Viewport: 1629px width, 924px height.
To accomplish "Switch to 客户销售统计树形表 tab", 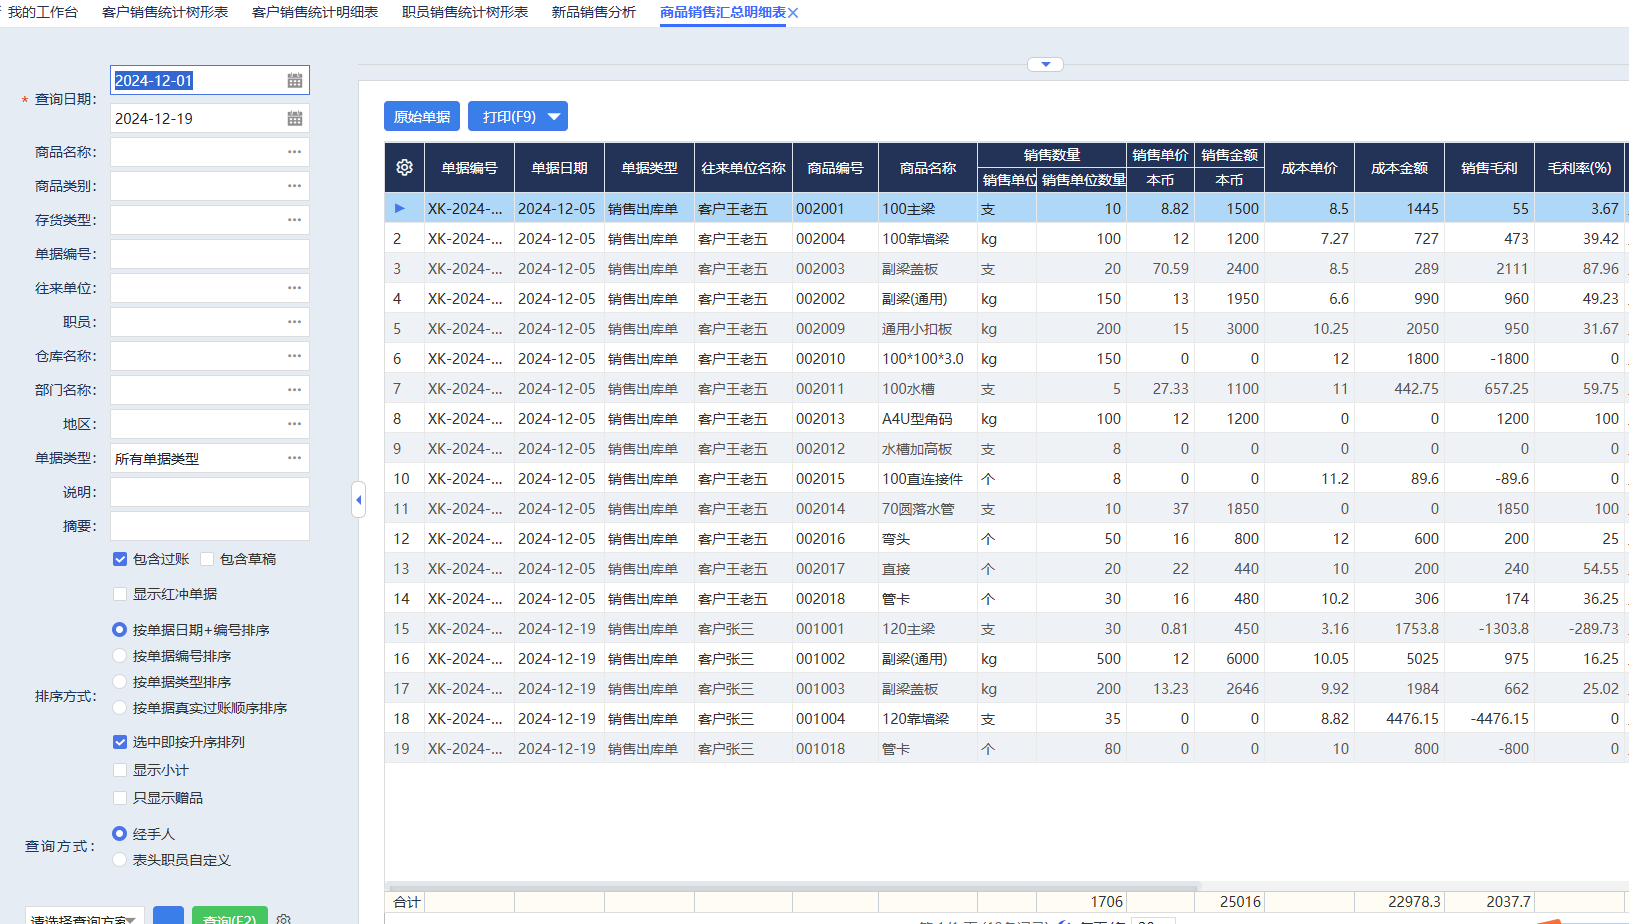I will click(165, 12).
